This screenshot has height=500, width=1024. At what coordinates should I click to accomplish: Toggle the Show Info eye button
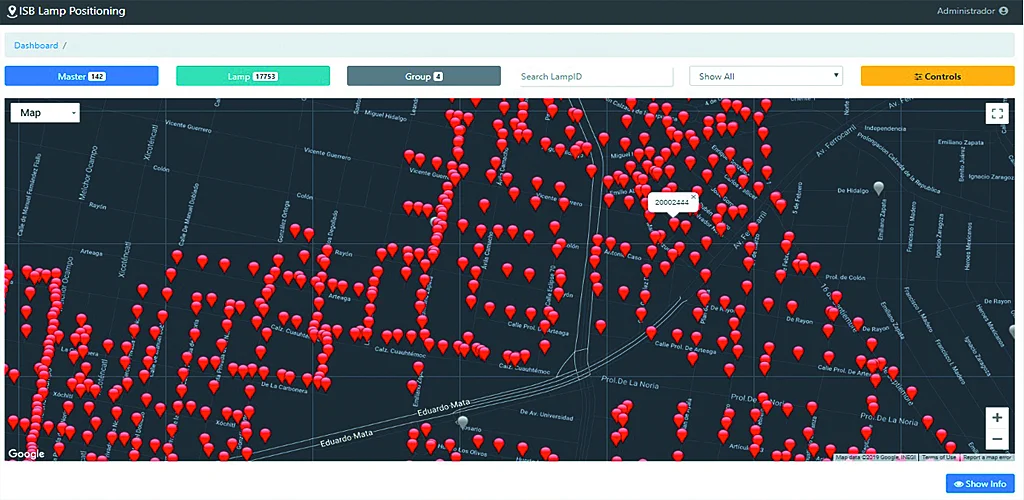click(x=980, y=484)
